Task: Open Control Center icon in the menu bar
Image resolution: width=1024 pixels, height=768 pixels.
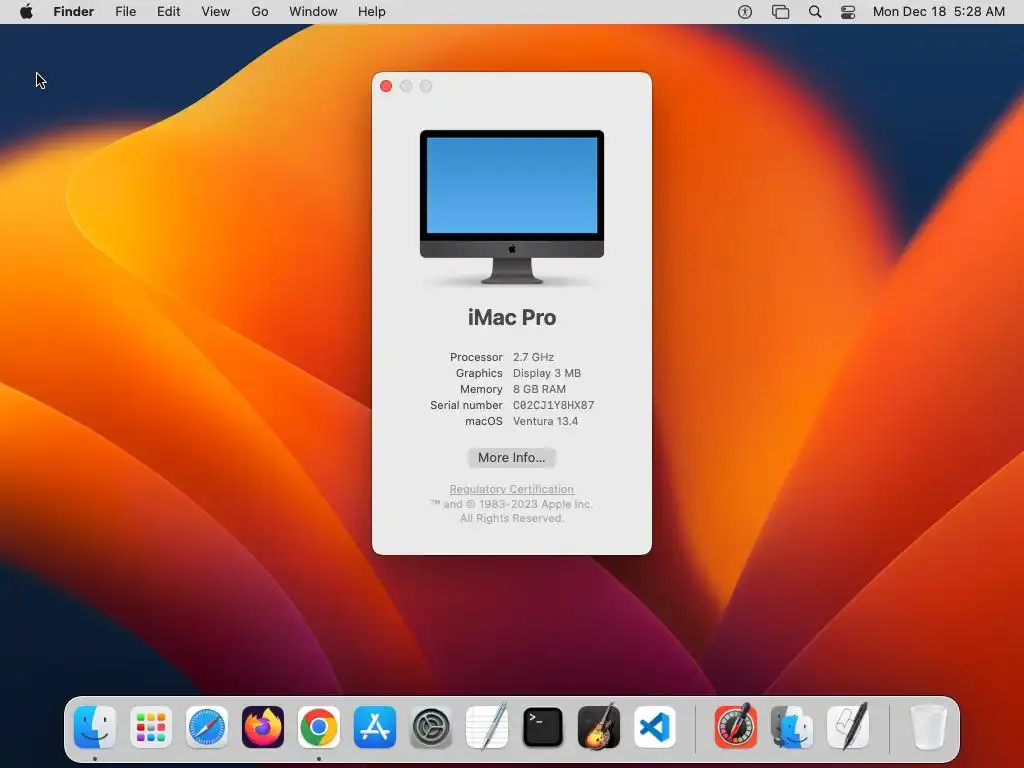Action: pos(848,12)
